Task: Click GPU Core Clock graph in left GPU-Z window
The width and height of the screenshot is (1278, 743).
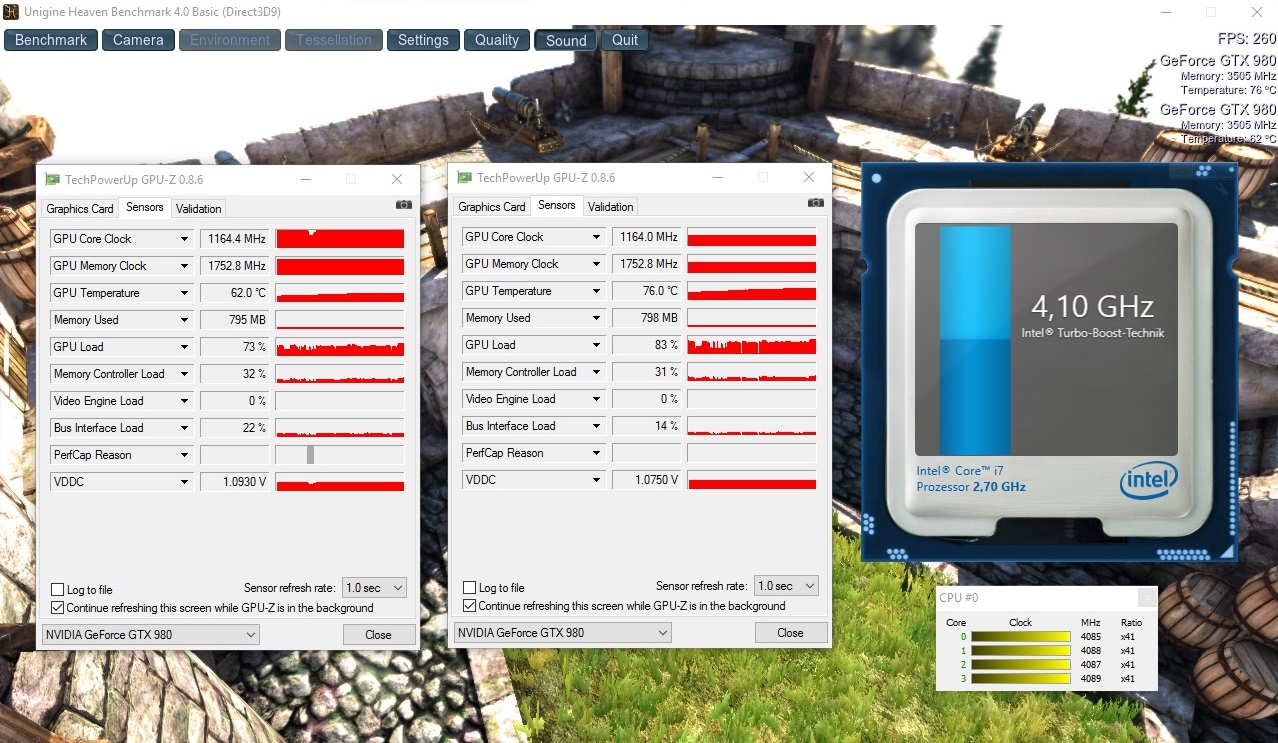Action: [340, 239]
